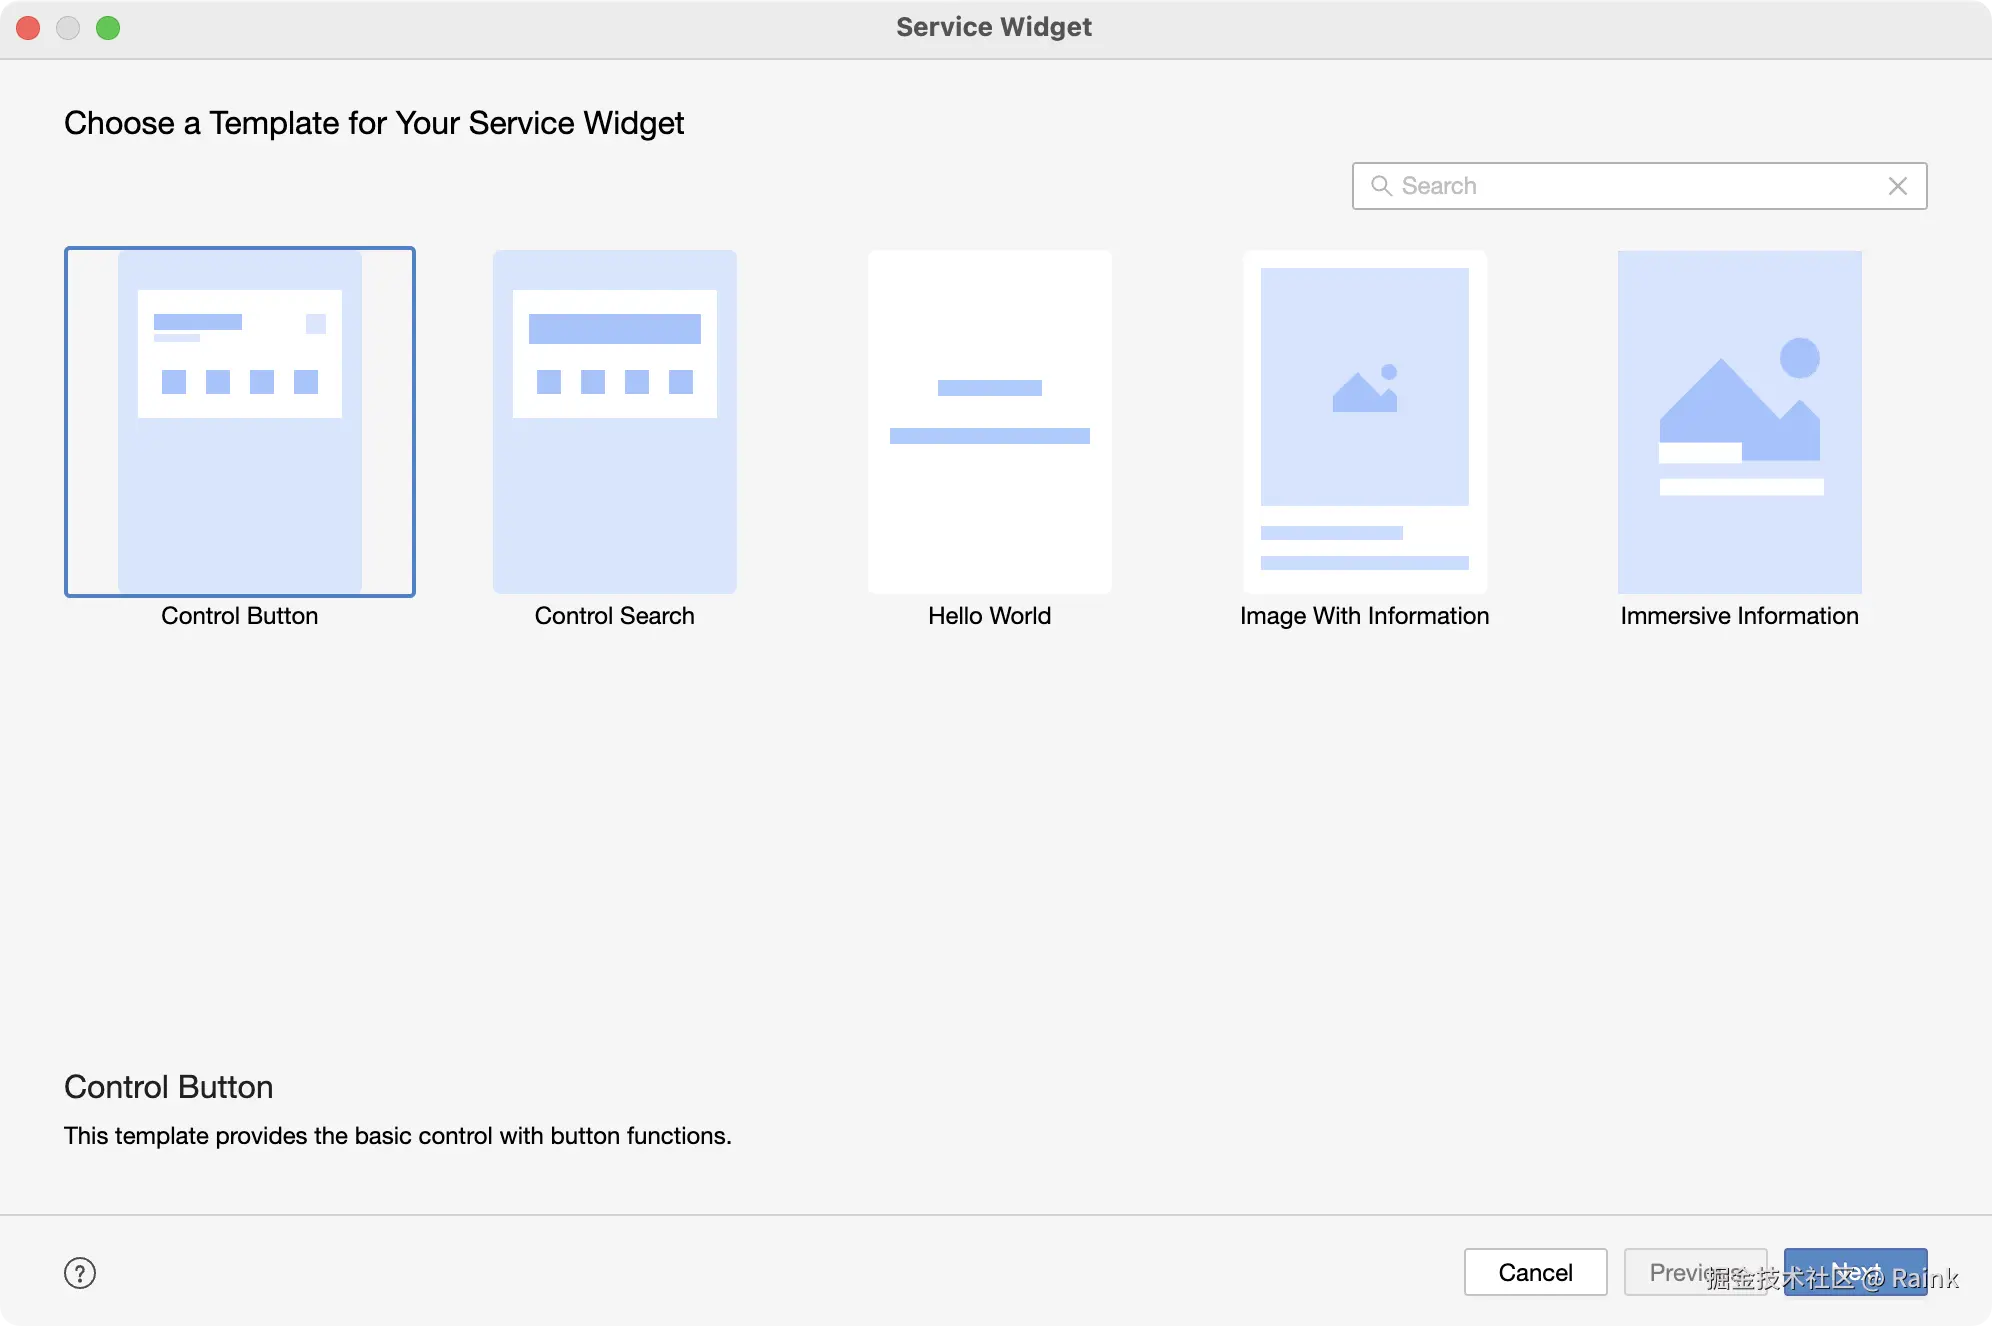Clear search with the X icon

[1897, 186]
